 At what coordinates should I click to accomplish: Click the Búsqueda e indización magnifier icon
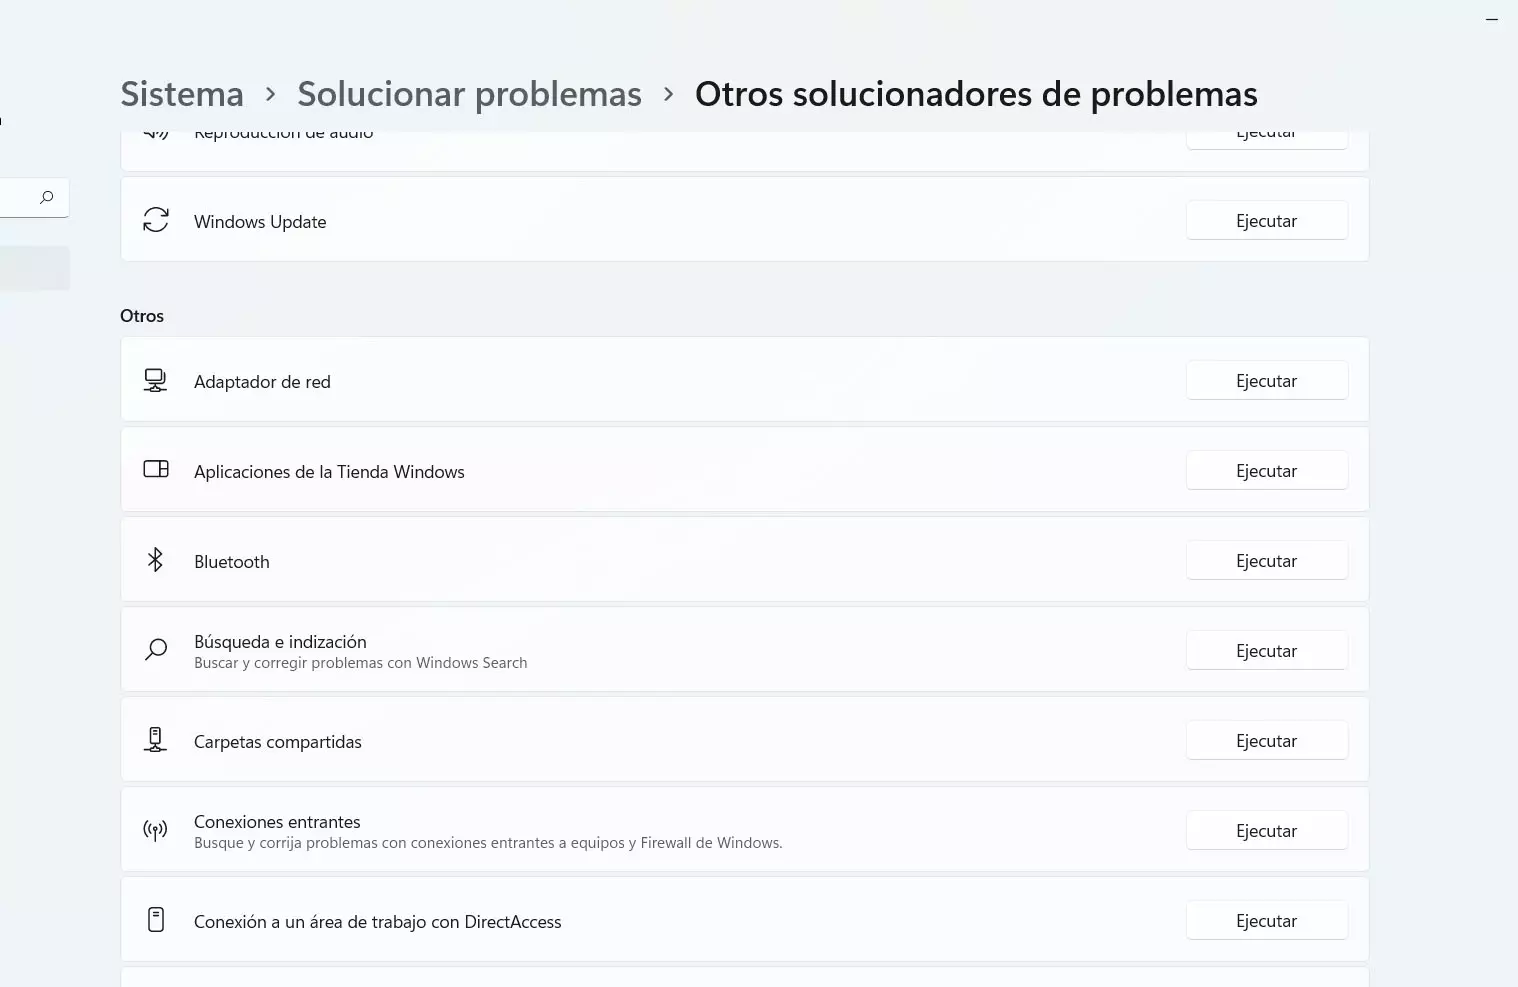point(156,650)
